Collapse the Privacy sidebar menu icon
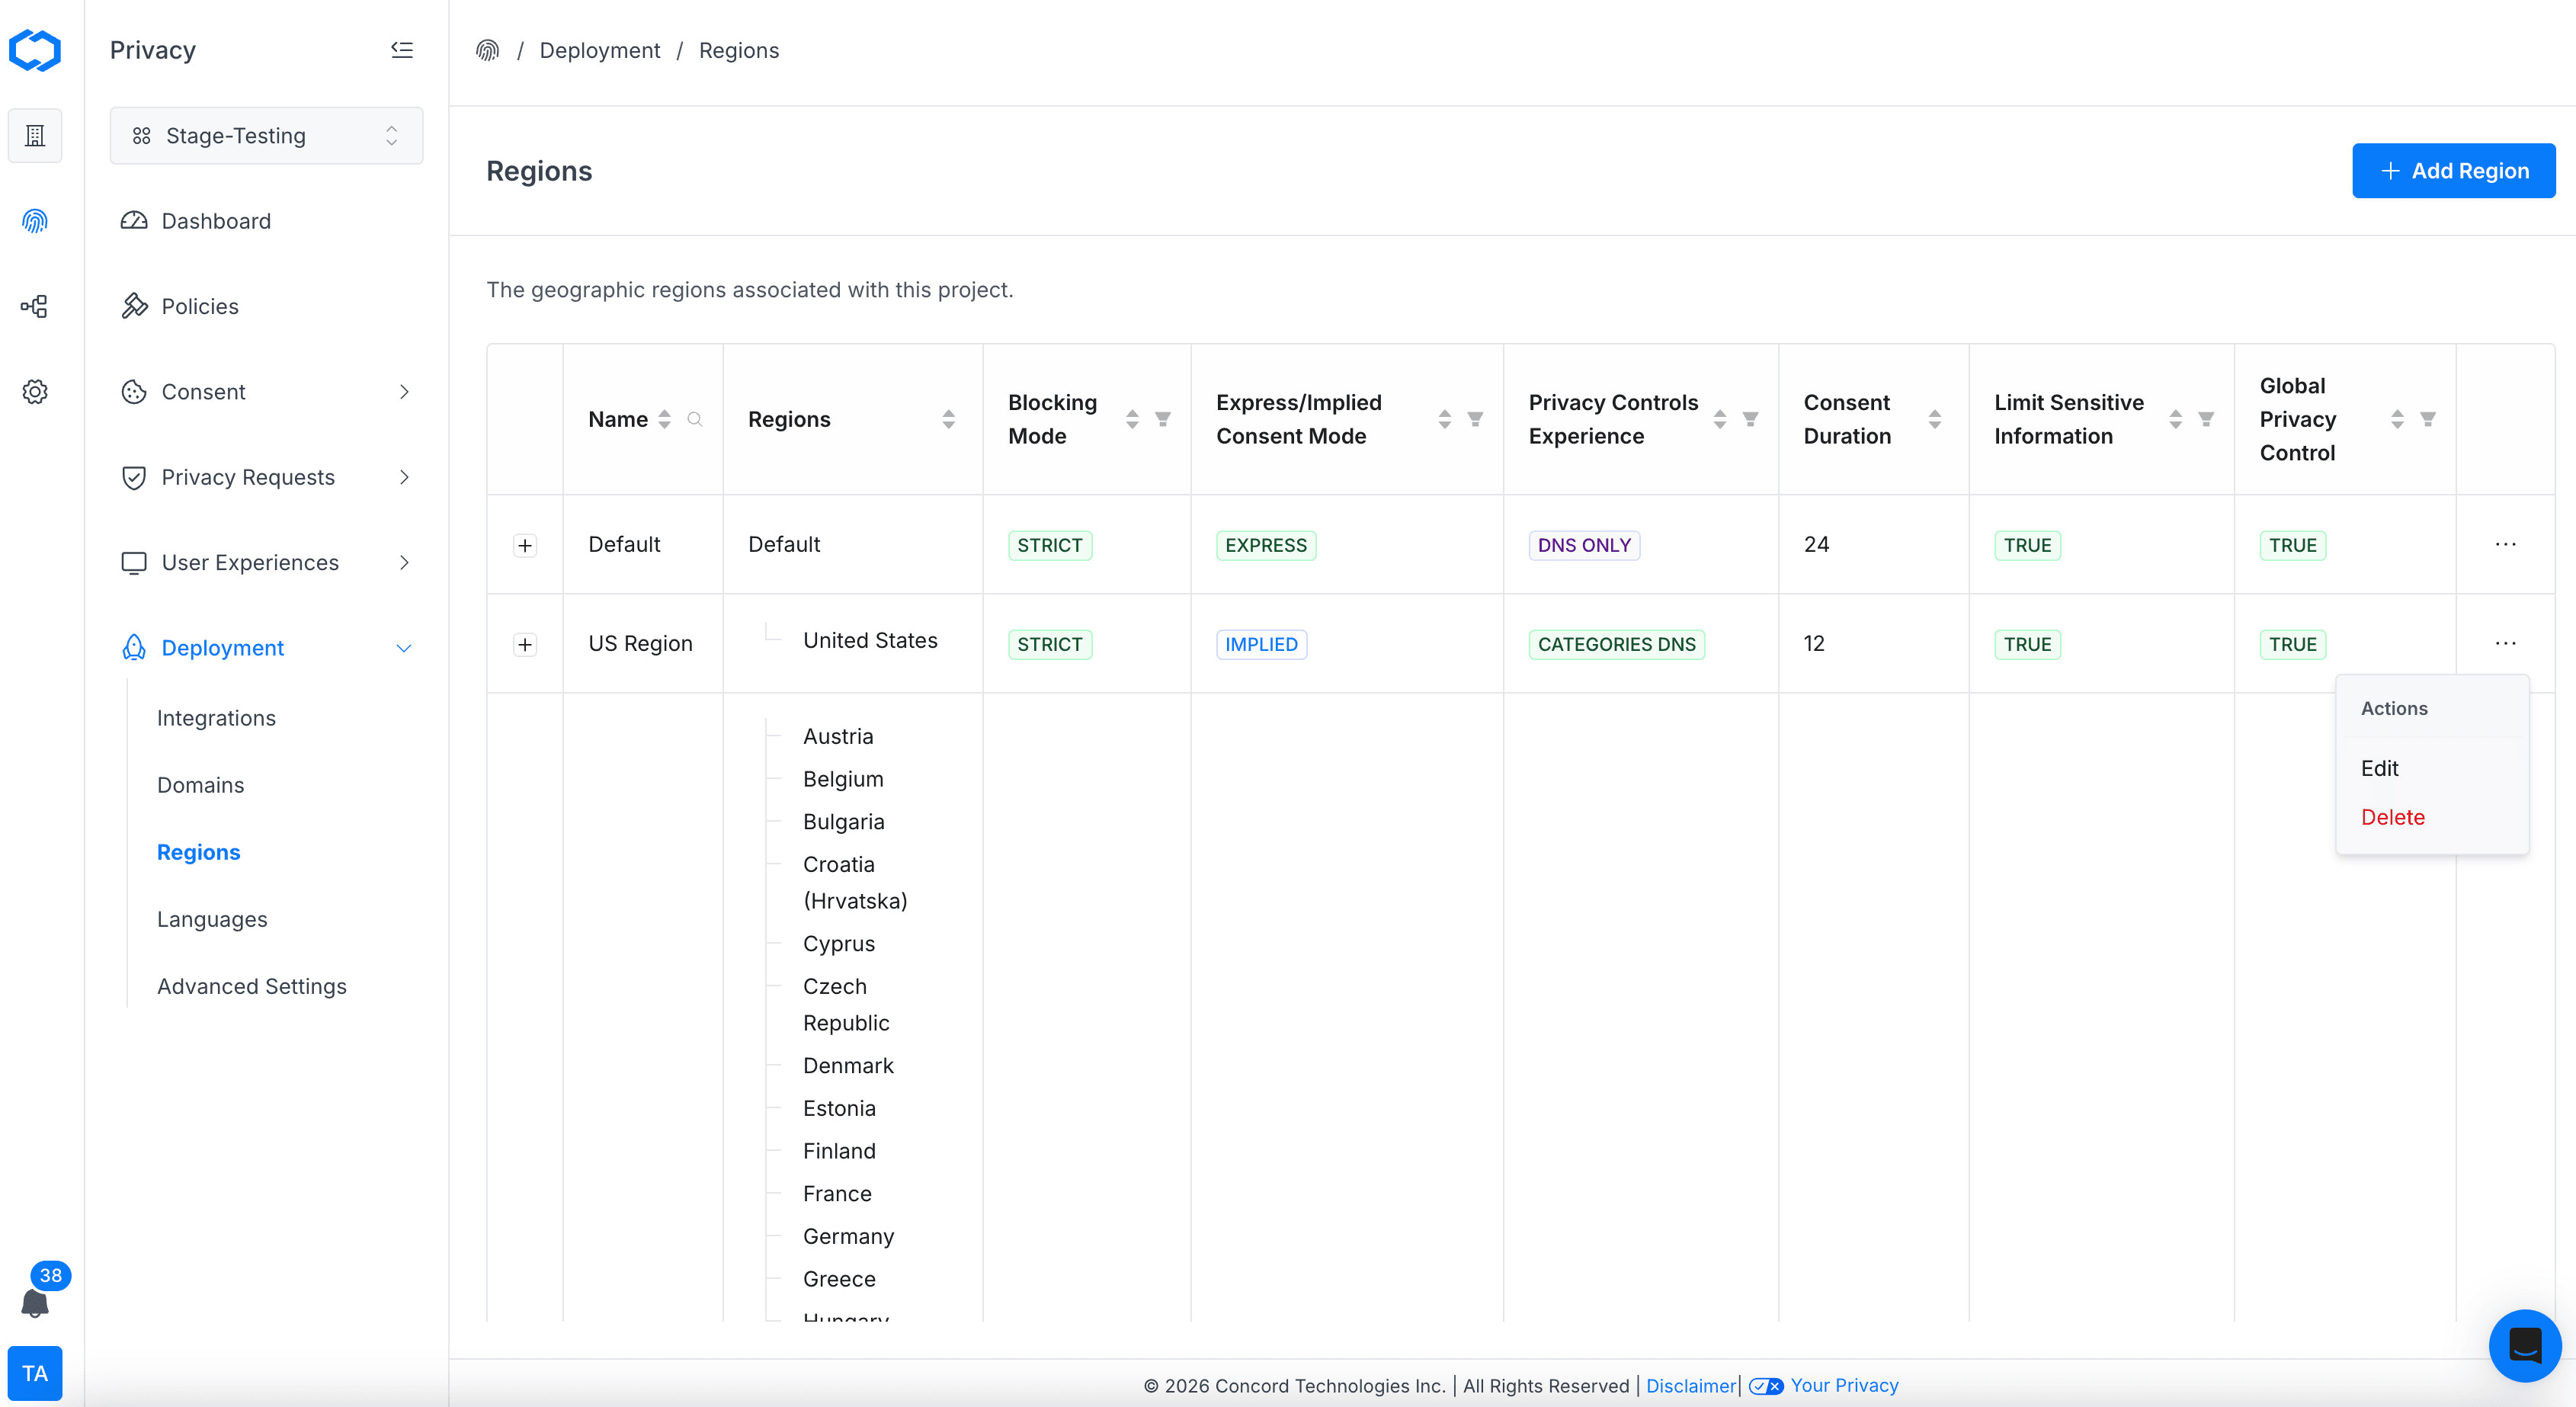The image size is (2576, 1407). click(x=402, y=50)
